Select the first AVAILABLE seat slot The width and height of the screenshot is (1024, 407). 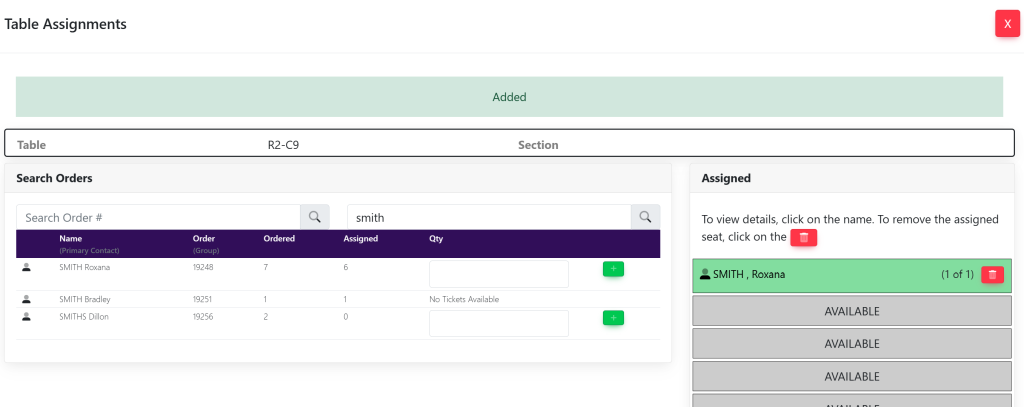point(851,311)
